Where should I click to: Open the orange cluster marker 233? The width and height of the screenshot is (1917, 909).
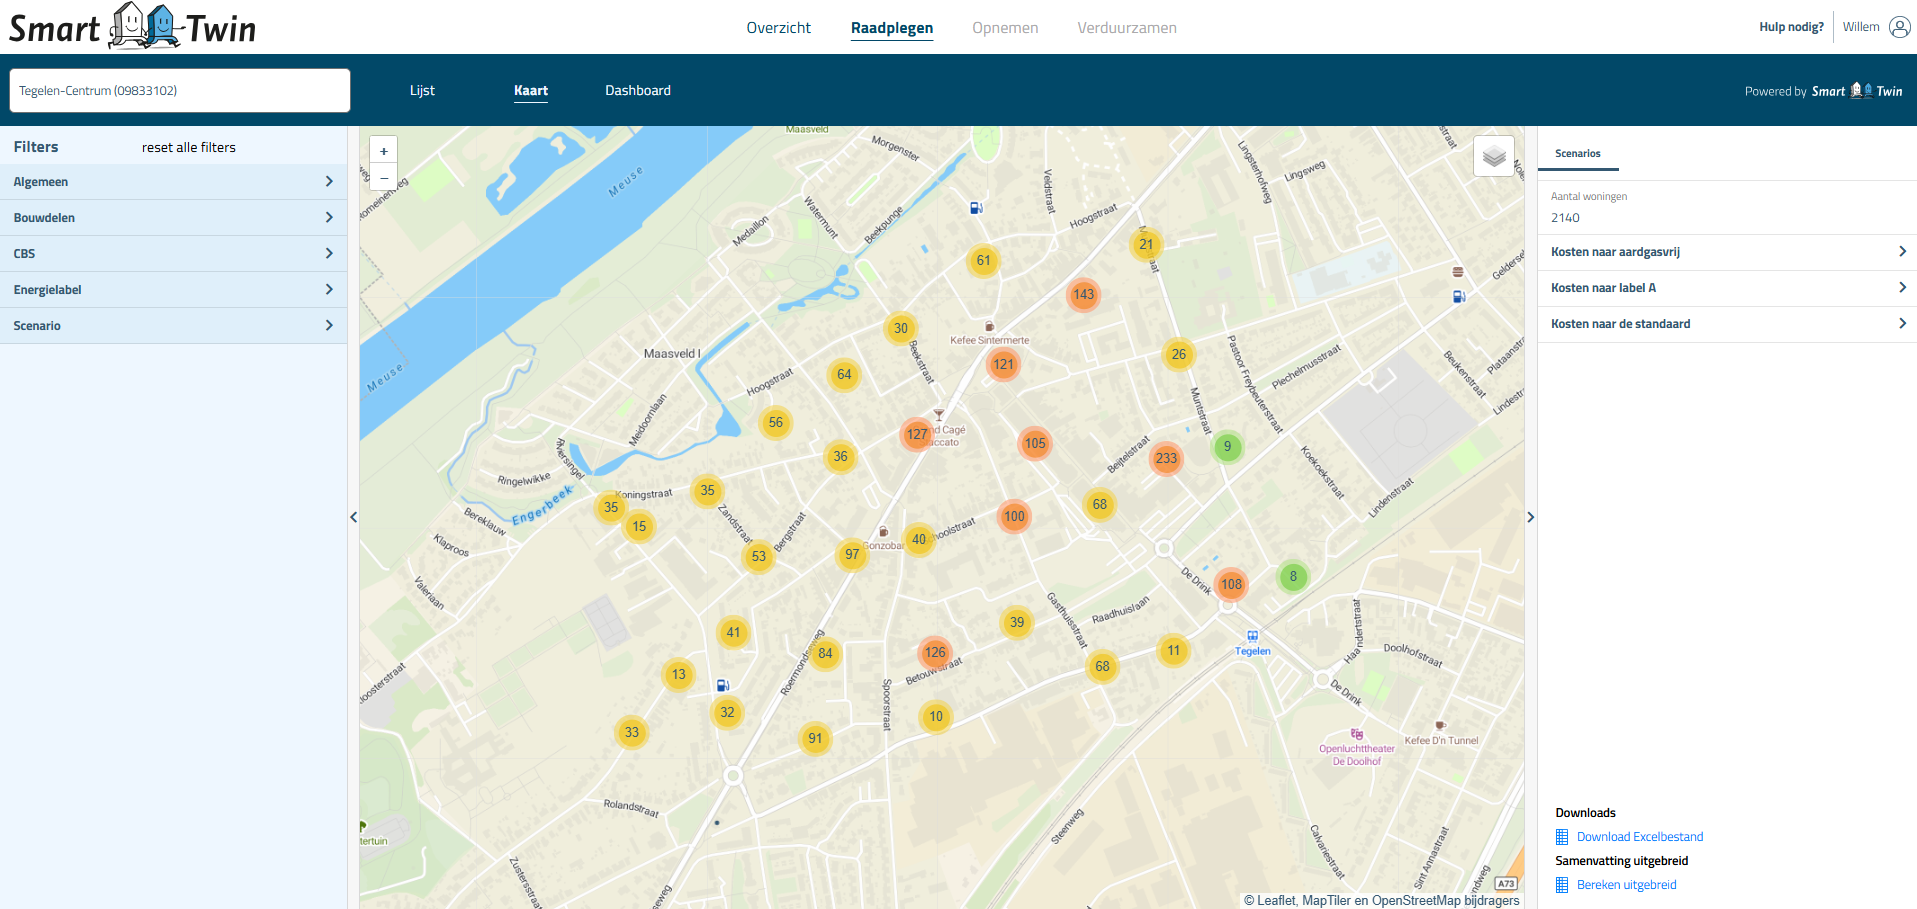[1166, 459]
